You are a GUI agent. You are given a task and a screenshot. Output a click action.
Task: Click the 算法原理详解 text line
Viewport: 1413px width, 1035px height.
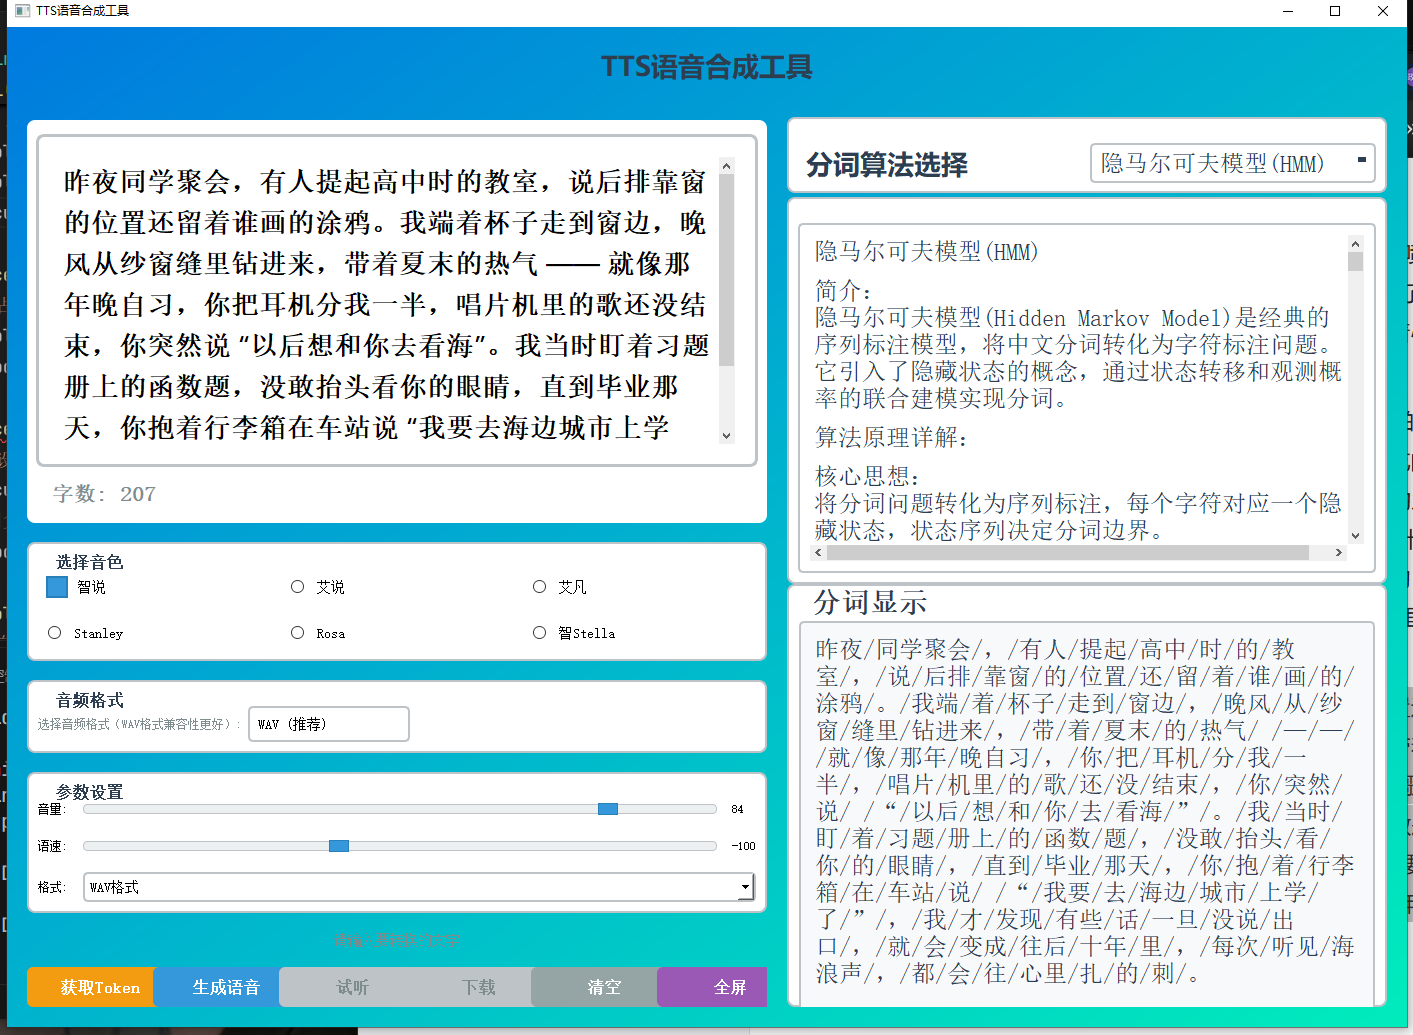891,437
